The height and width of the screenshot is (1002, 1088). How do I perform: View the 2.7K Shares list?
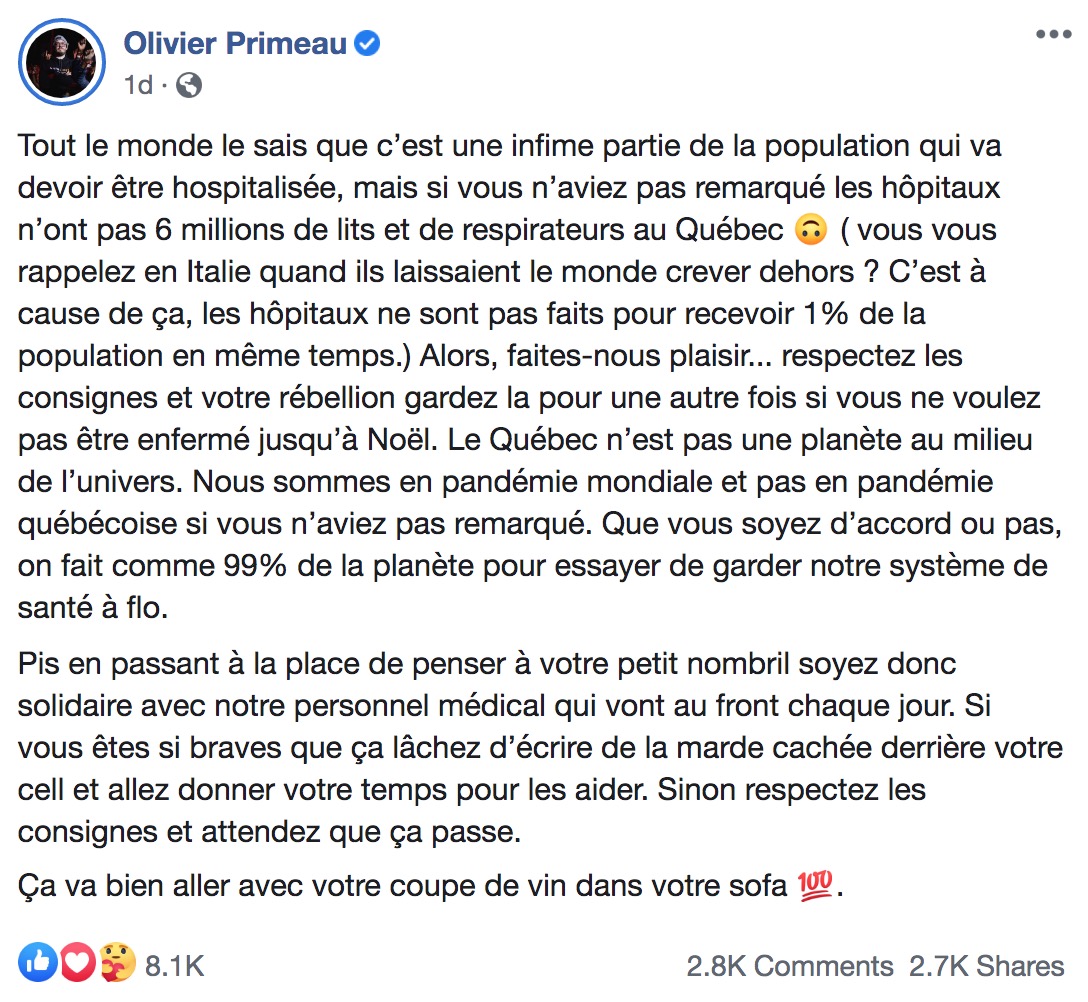[x=987, y=966]
